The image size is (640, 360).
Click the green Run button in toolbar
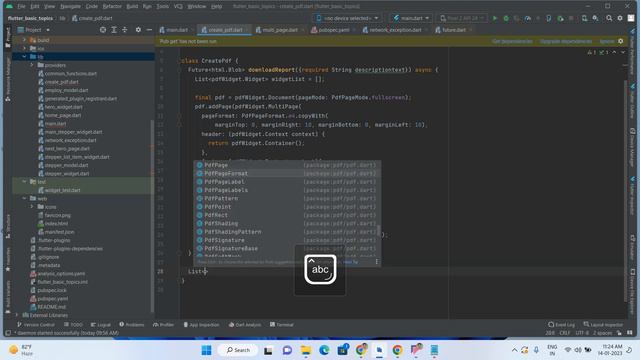(495, 18)
